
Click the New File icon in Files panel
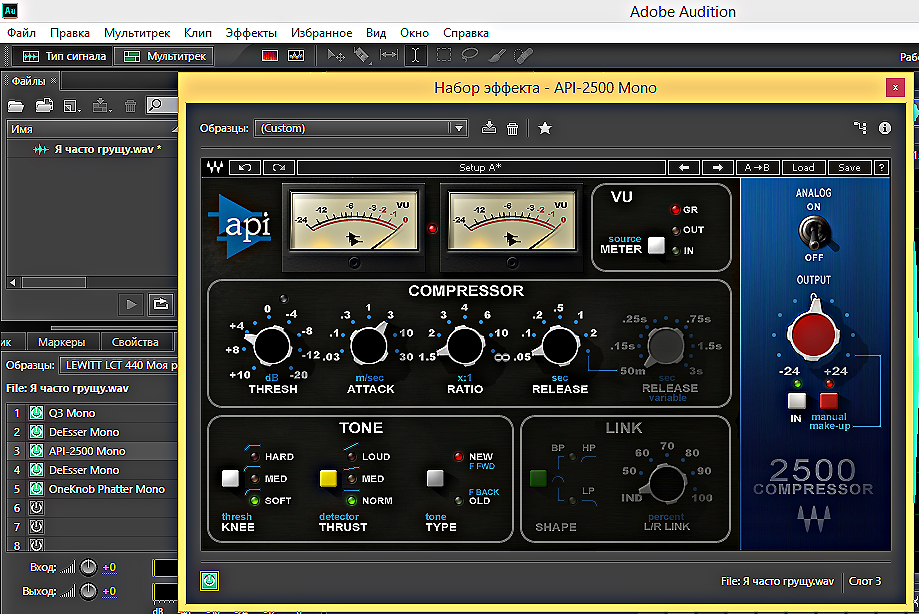[72, 106]
